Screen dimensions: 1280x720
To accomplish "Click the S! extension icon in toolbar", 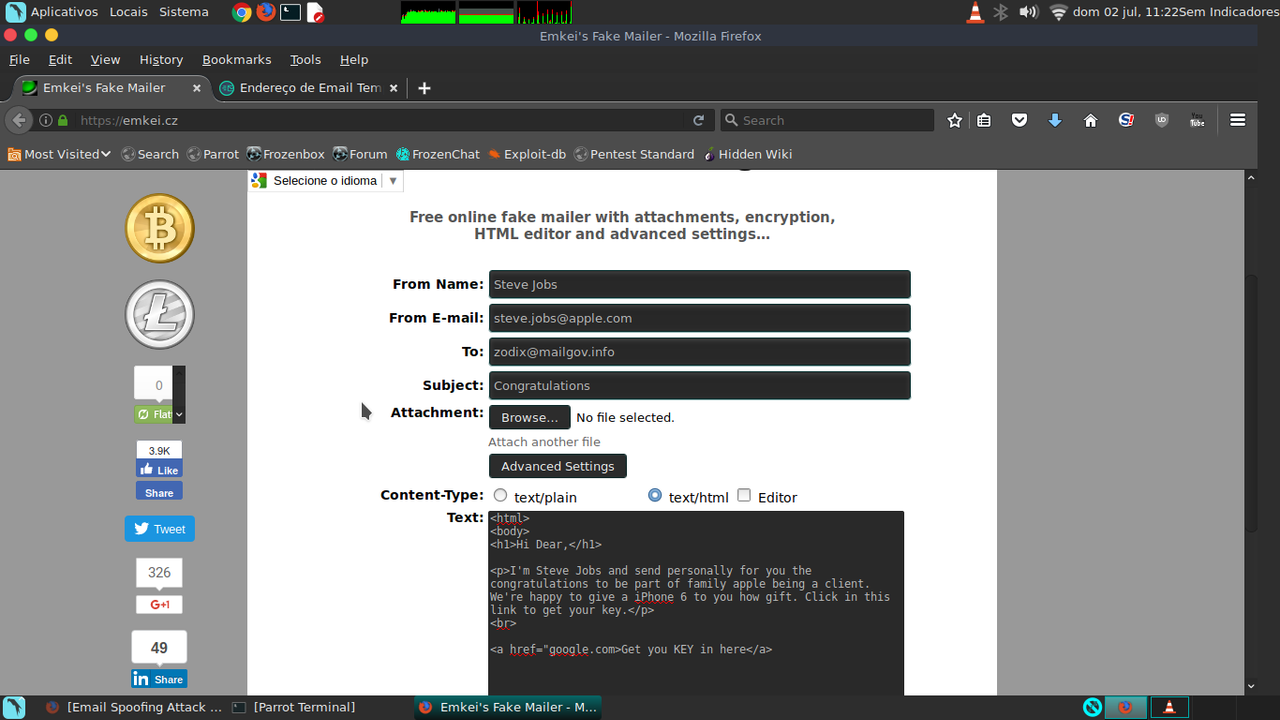I will coord(1126,120).
